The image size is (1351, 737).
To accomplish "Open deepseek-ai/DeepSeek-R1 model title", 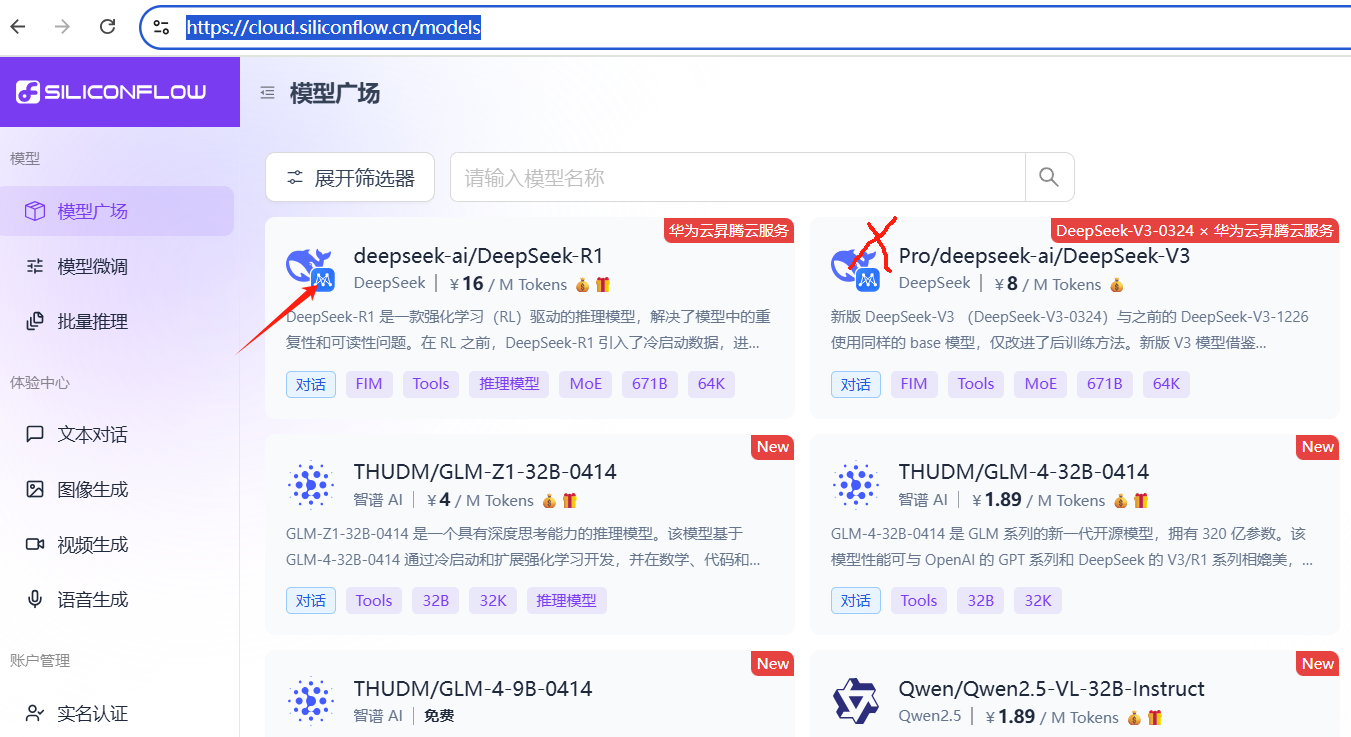I will [478, 255].
